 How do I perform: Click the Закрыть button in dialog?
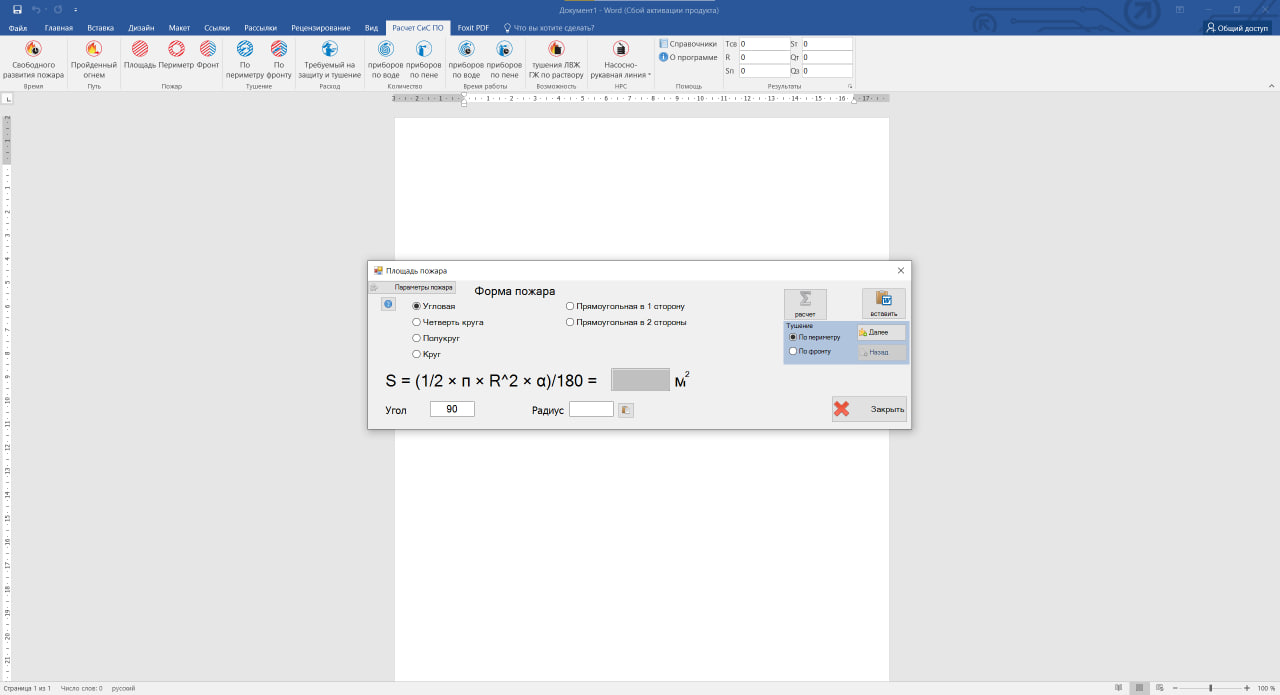pos(869,409)
